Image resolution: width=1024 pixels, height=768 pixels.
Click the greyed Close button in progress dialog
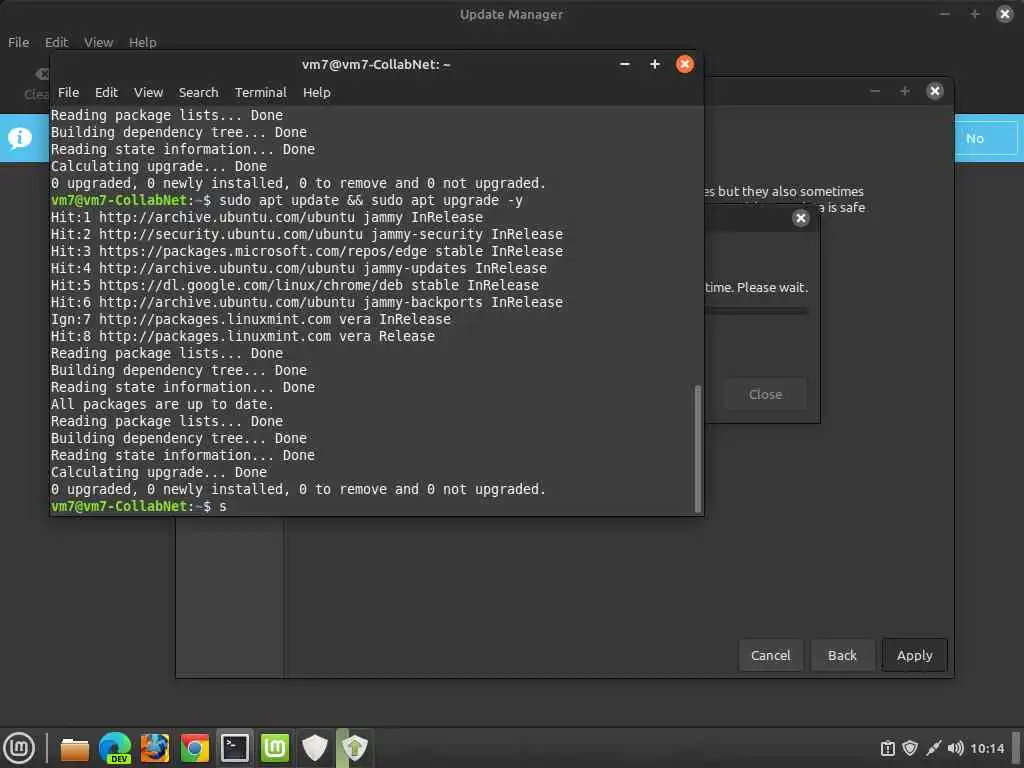tap(765, 394)
